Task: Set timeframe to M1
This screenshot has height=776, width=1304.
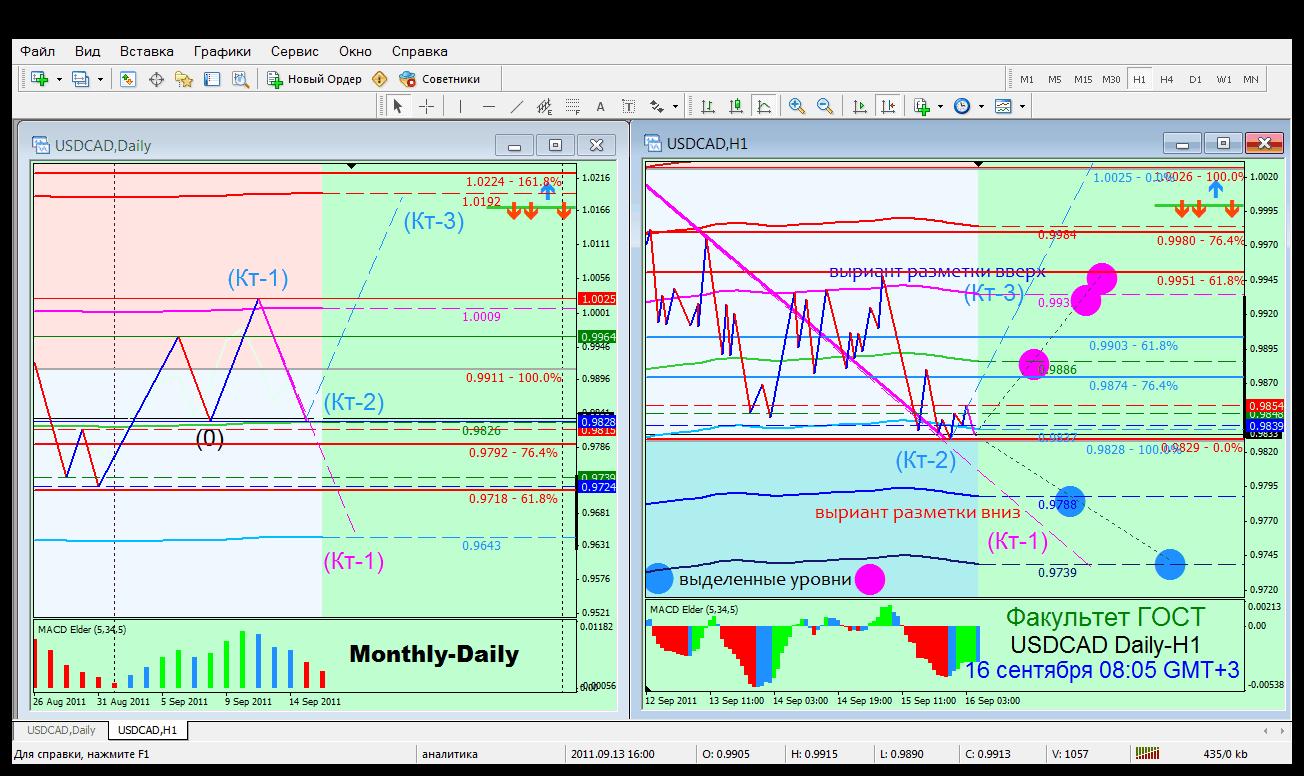Action: [1027, 79]
